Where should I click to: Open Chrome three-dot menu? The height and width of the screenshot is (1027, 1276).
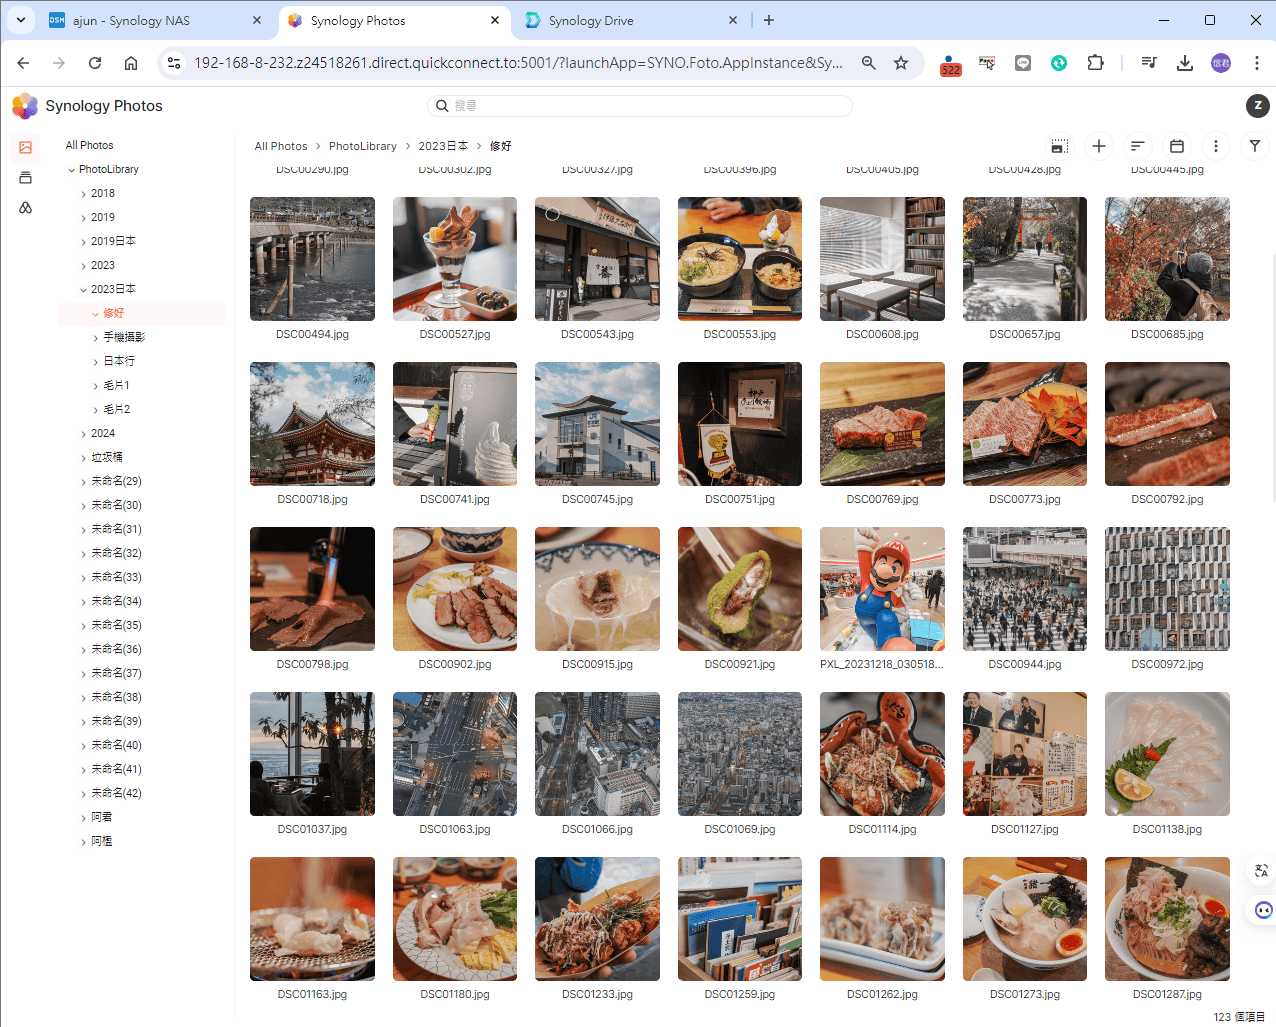click(1257, 63)
